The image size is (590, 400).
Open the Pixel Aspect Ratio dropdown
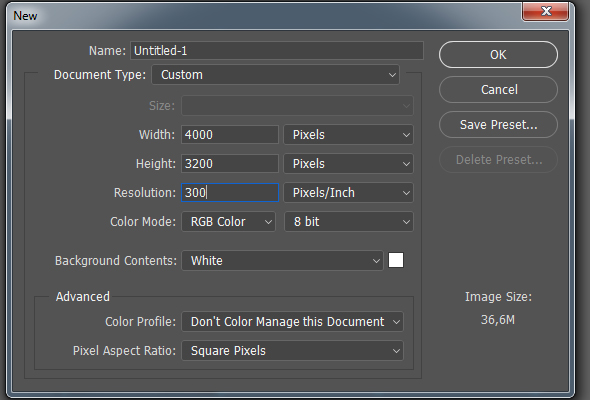pyautogui.click(x=292, y=351)
